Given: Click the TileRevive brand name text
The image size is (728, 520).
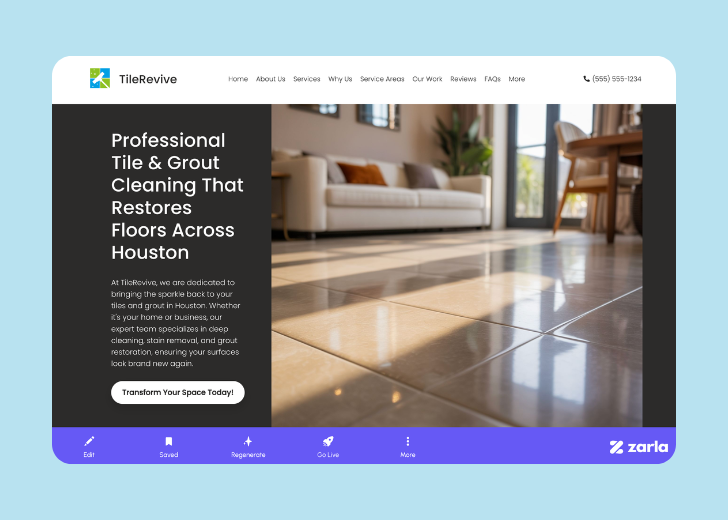Looking at the screenshot, I should (147, 79).
